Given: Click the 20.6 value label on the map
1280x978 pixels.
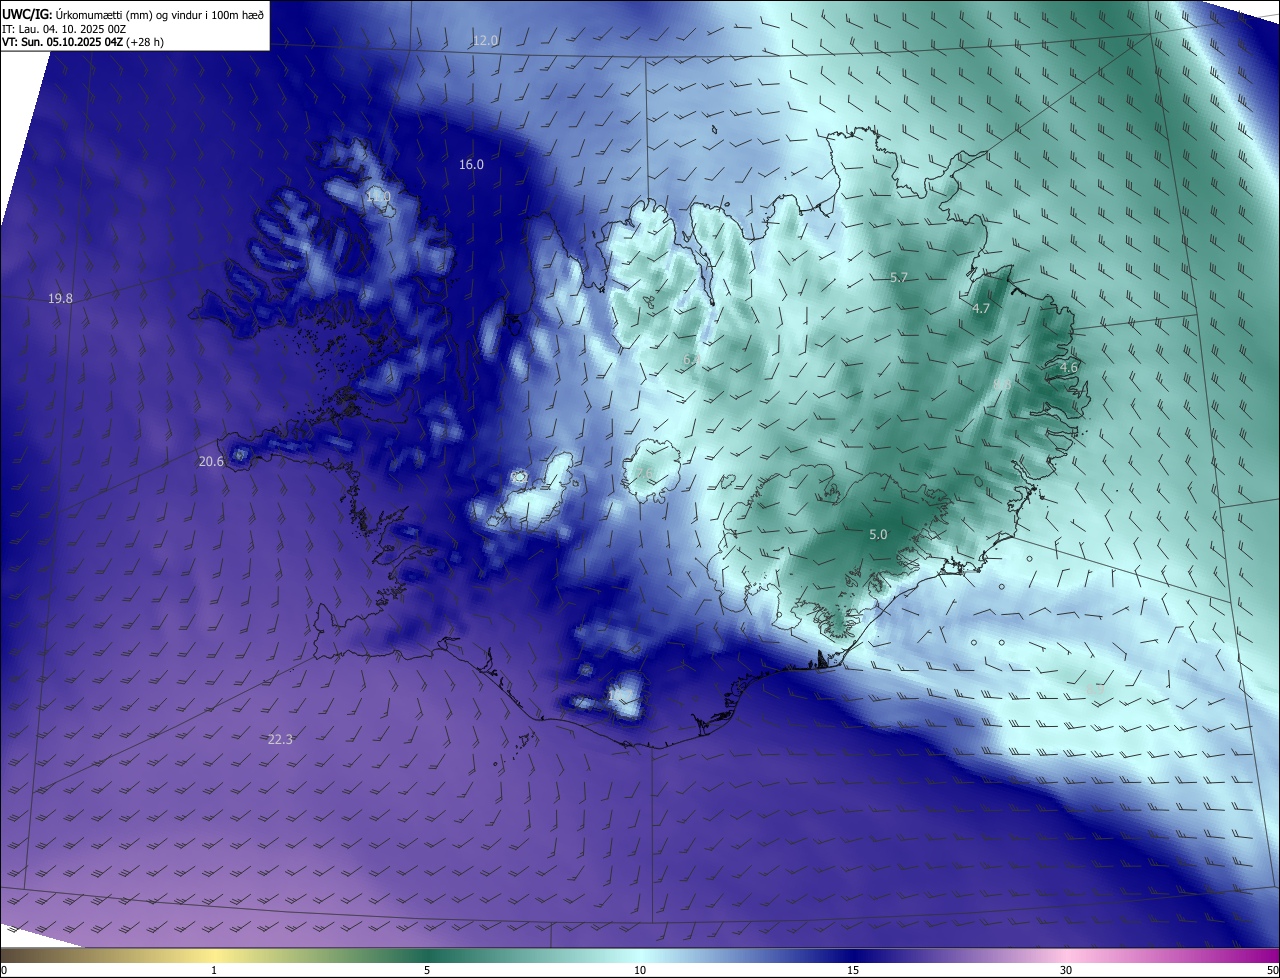Looking at the screenshot, I should click(x=211, y=461).
